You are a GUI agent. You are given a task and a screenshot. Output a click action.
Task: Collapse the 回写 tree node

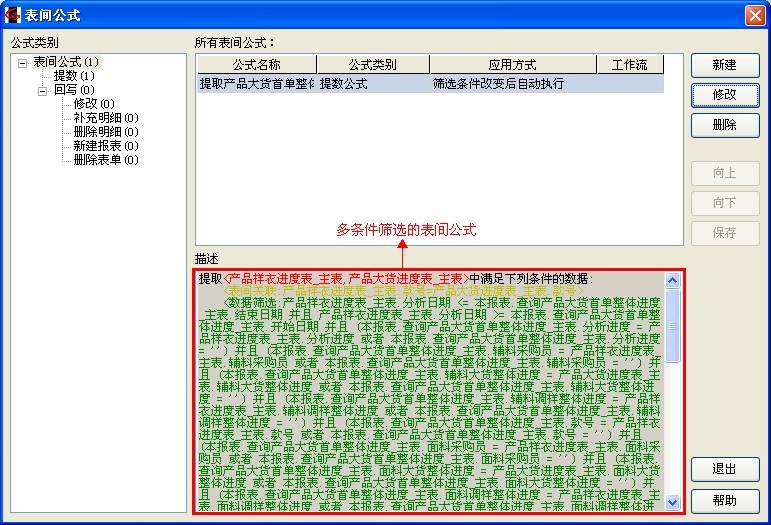43,90
